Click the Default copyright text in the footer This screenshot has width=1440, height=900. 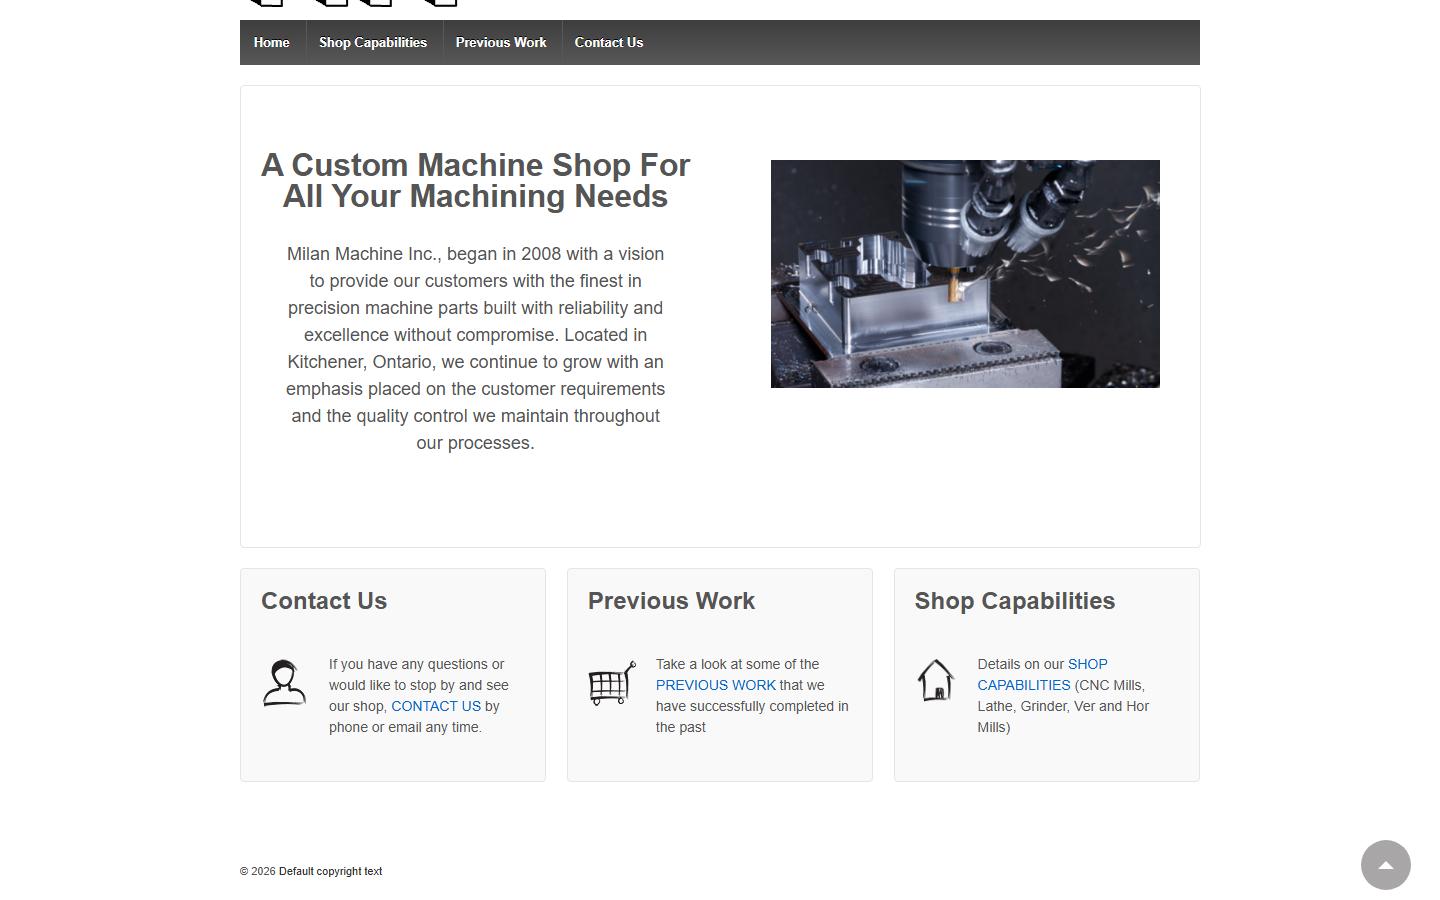330,871
